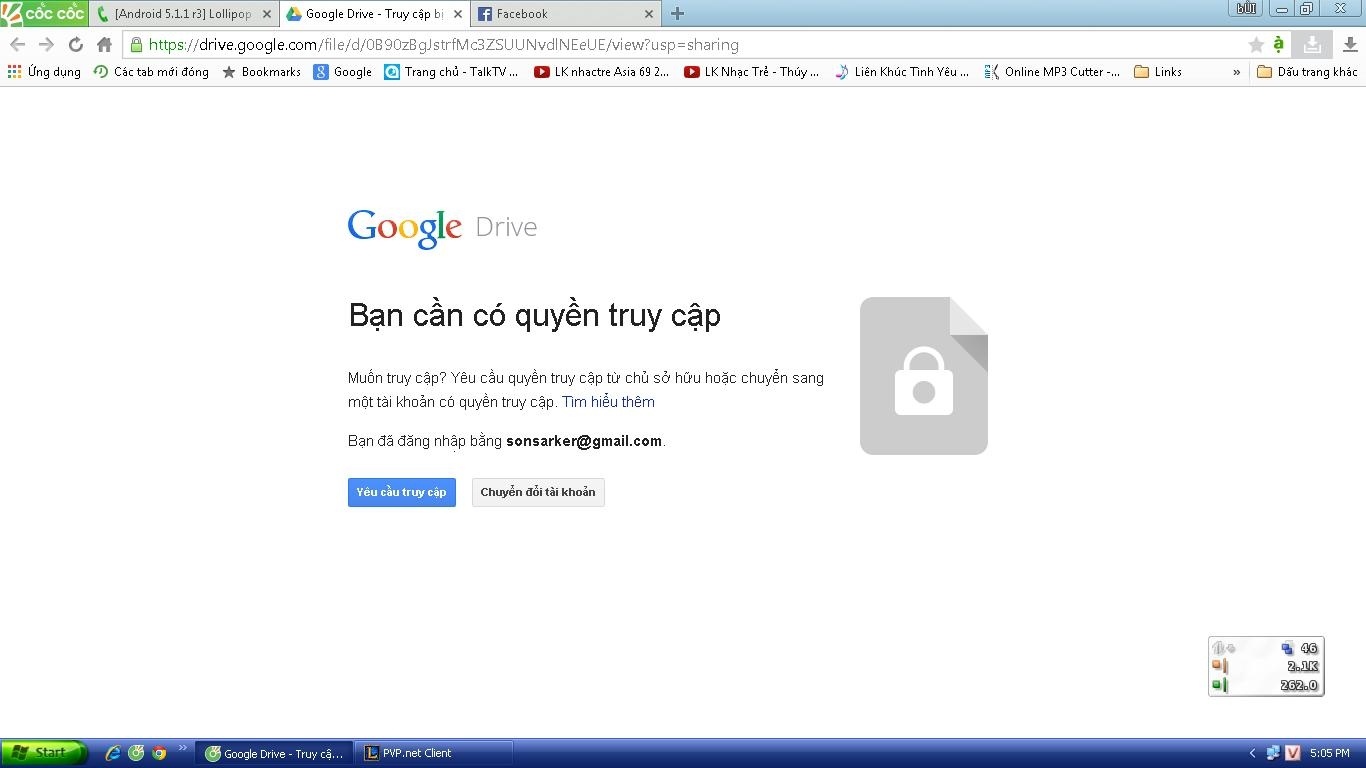The height and width of the screenshot is (768, 1366).
Task: Close the Google Drive tab
Action: pos(458,14)
